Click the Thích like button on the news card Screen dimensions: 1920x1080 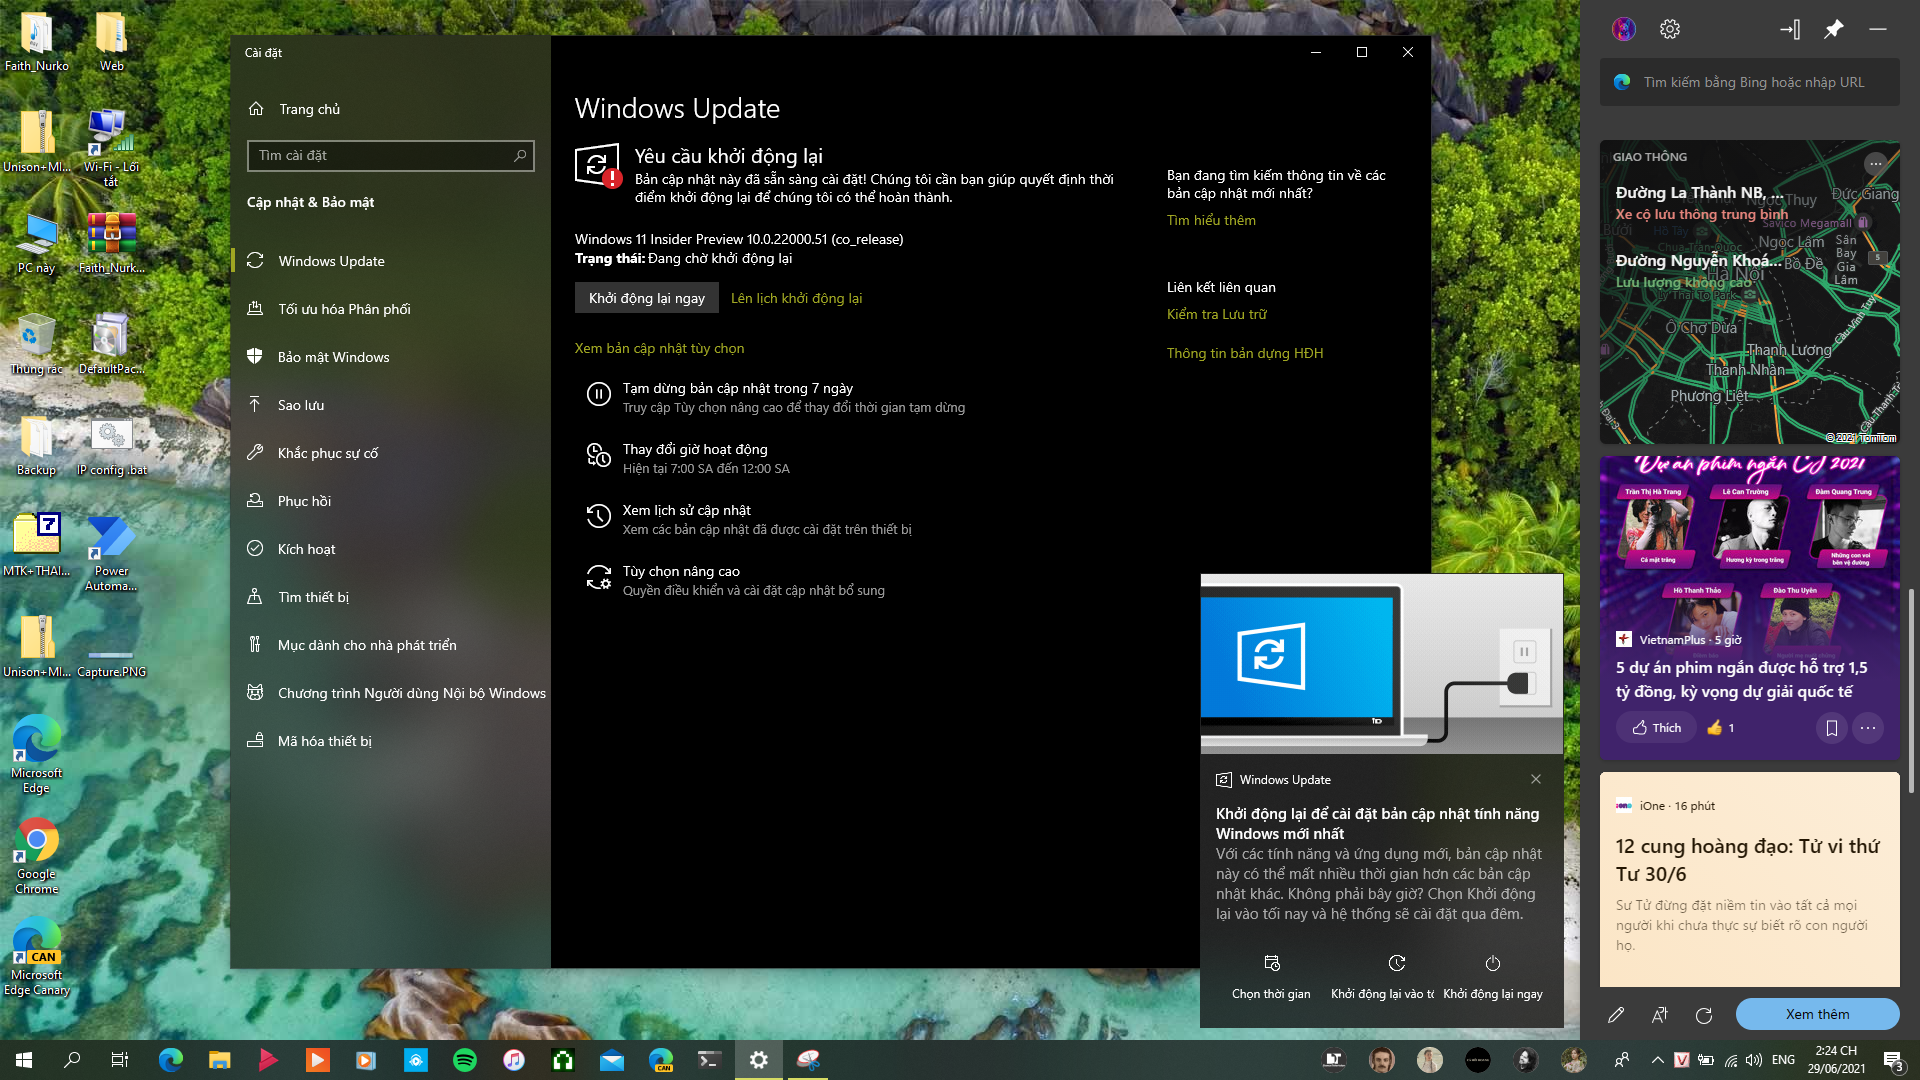click(1657, 728)
